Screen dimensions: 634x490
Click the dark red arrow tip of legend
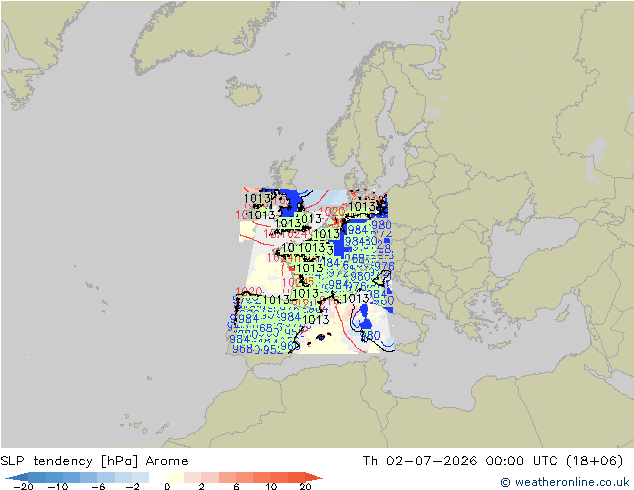[x=314, y=477]
